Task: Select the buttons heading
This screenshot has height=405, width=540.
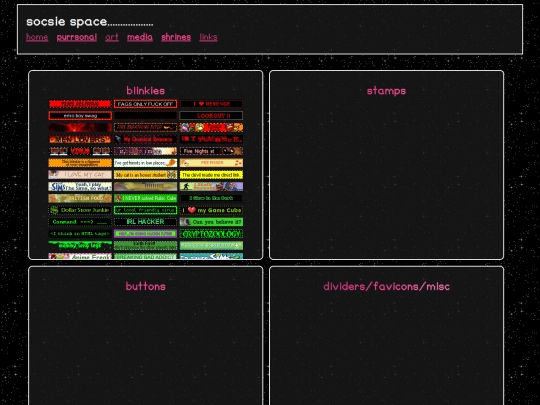Action: coord(145,286)
